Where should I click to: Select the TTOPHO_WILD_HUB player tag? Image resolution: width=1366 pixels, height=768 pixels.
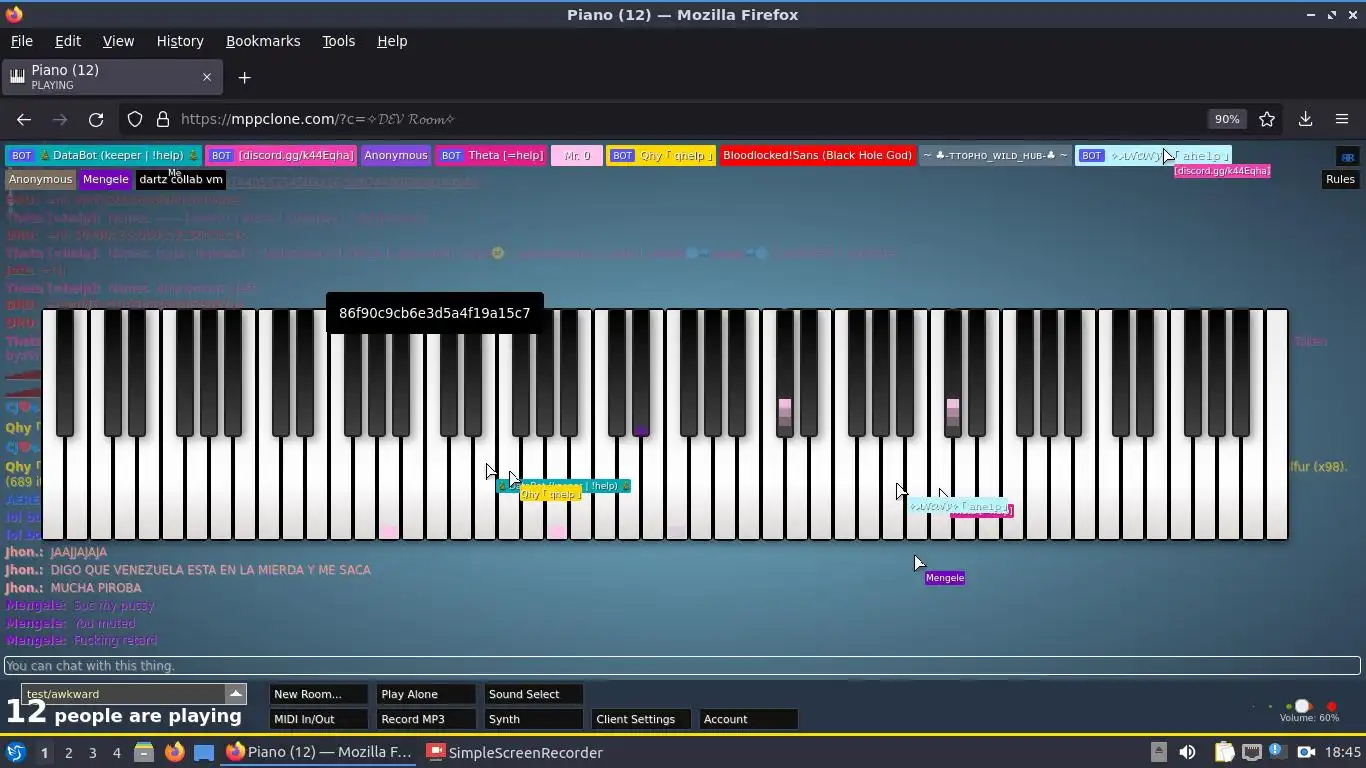coord(995,155)
